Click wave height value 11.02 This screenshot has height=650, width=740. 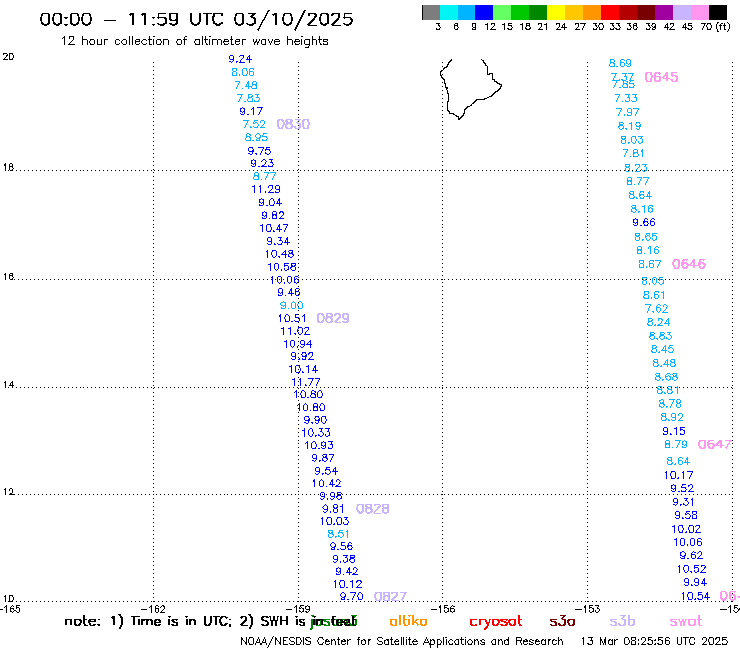click(295, 331)
